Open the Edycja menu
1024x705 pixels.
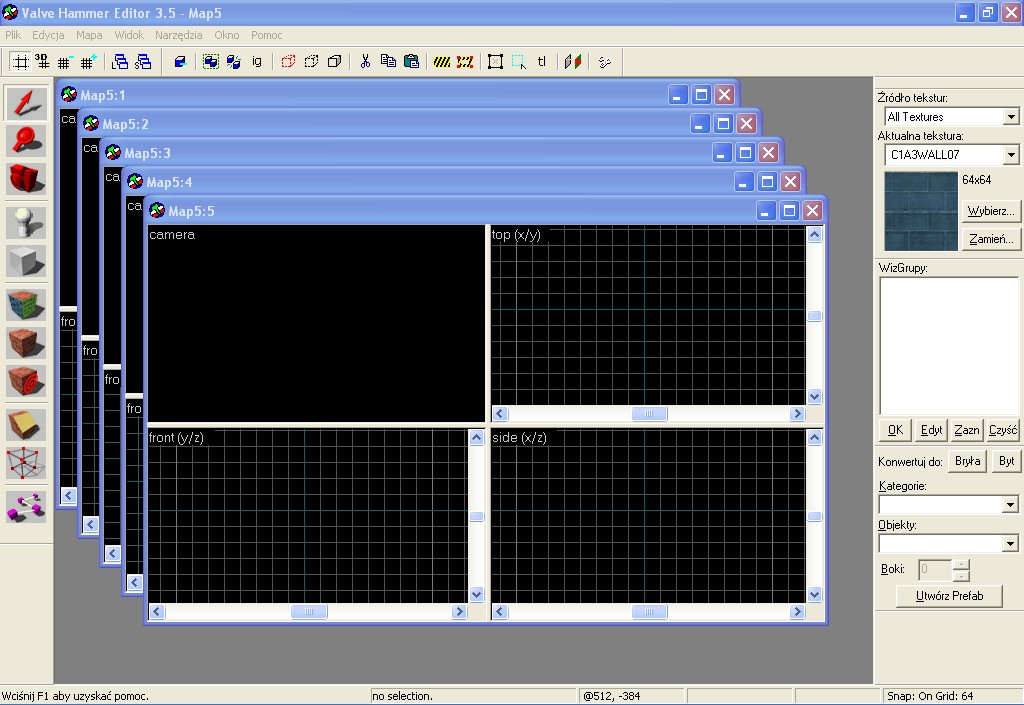(48, 35)
